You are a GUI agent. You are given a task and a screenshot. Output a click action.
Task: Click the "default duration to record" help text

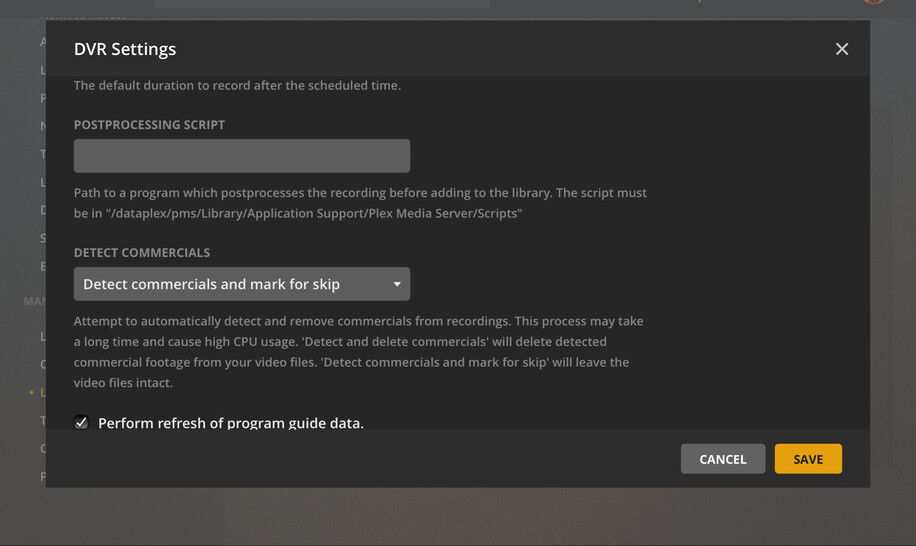[237, 86]
